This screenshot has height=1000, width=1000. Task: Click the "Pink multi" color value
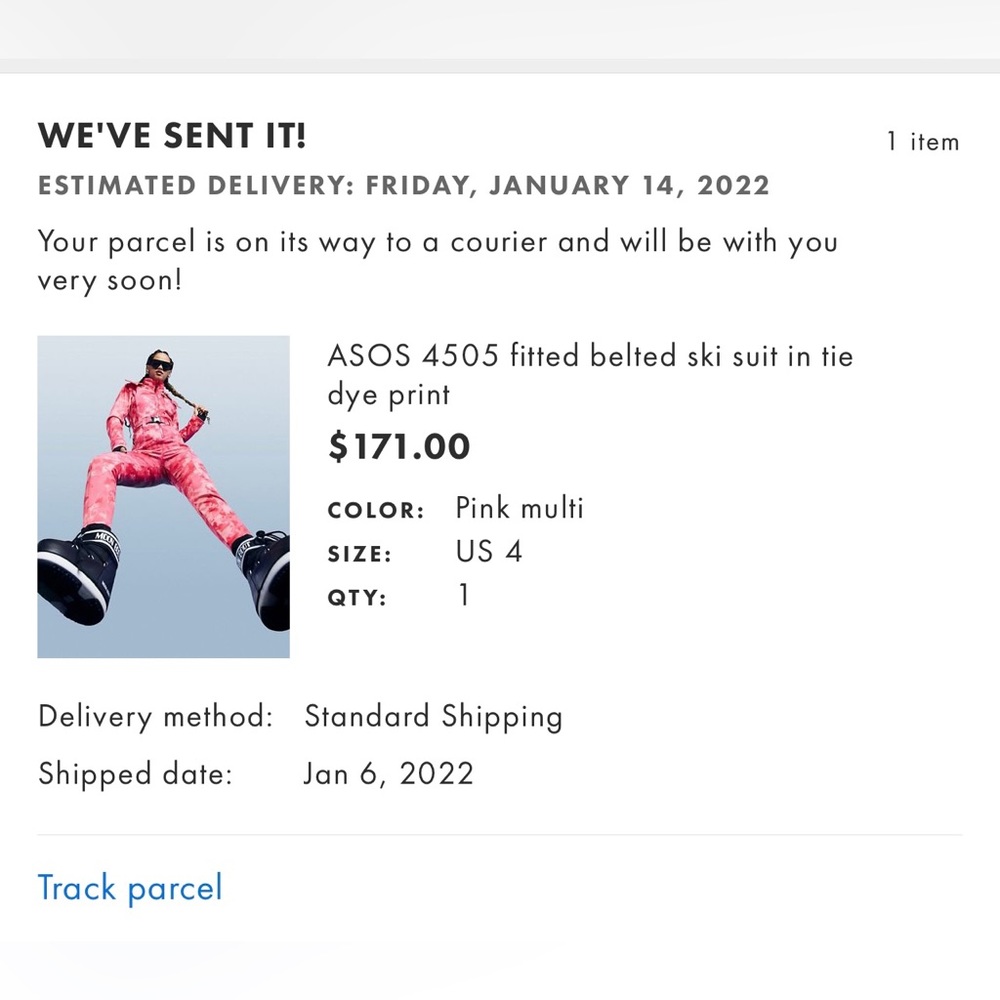518,508
